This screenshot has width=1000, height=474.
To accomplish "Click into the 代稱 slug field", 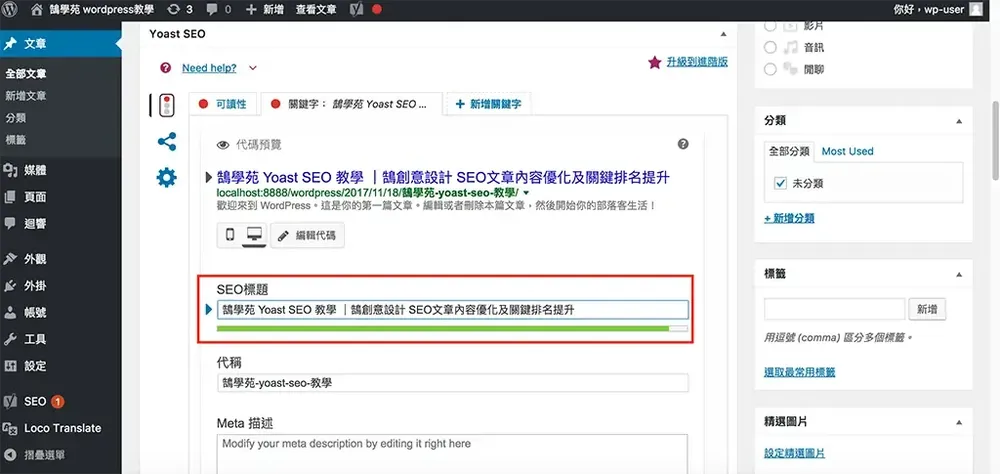I will click(452, 383).
